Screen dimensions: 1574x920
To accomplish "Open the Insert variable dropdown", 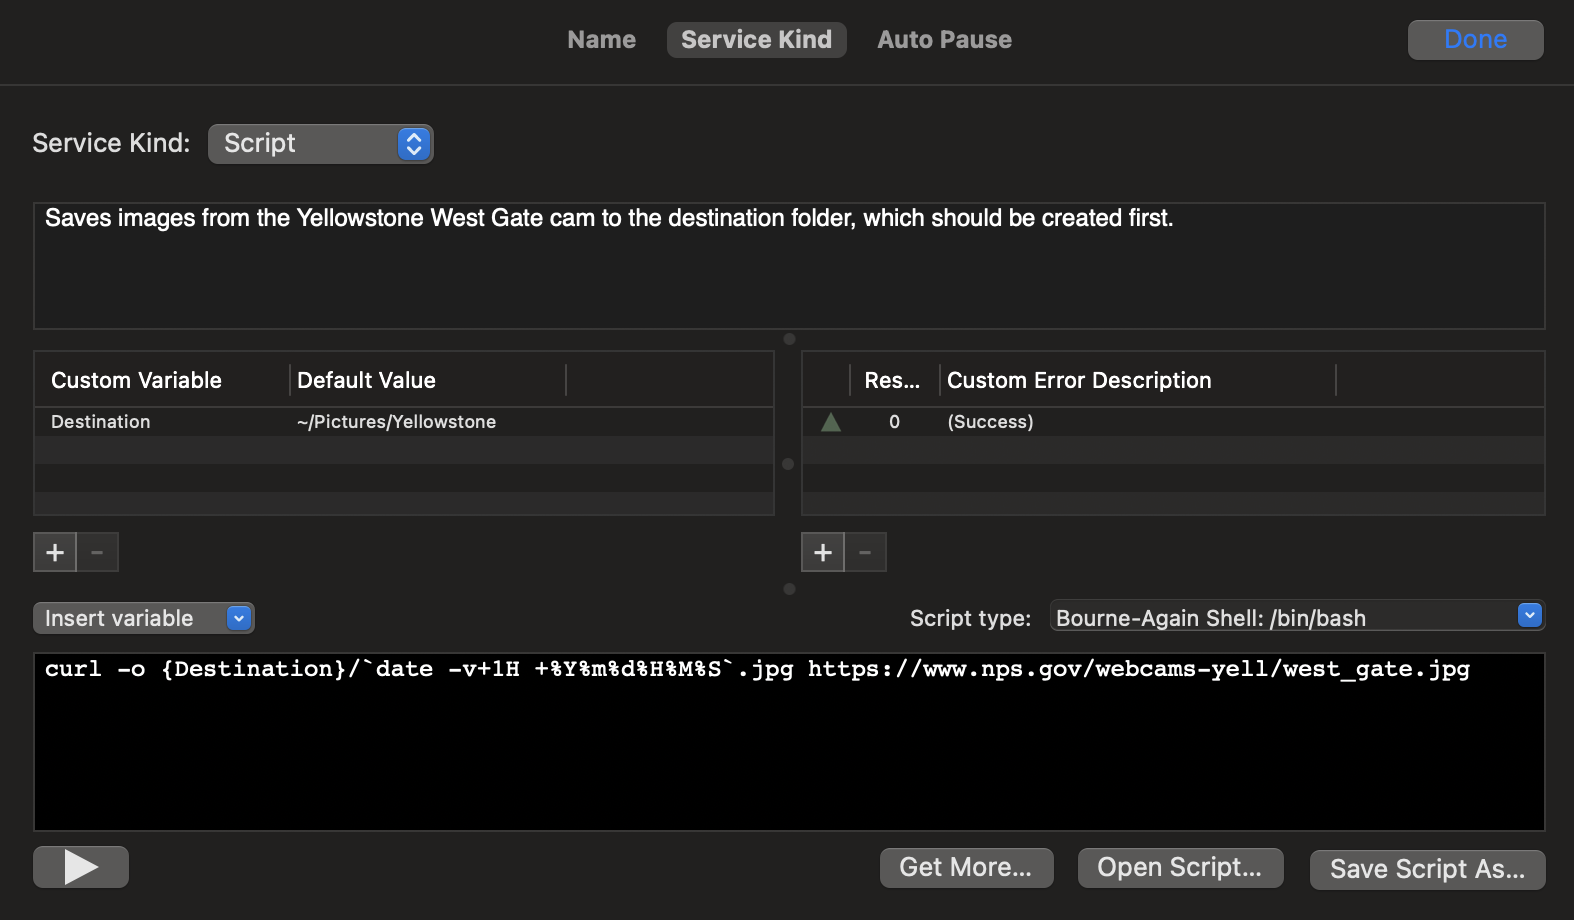I will pyautogui.click(x=144, y=618).
